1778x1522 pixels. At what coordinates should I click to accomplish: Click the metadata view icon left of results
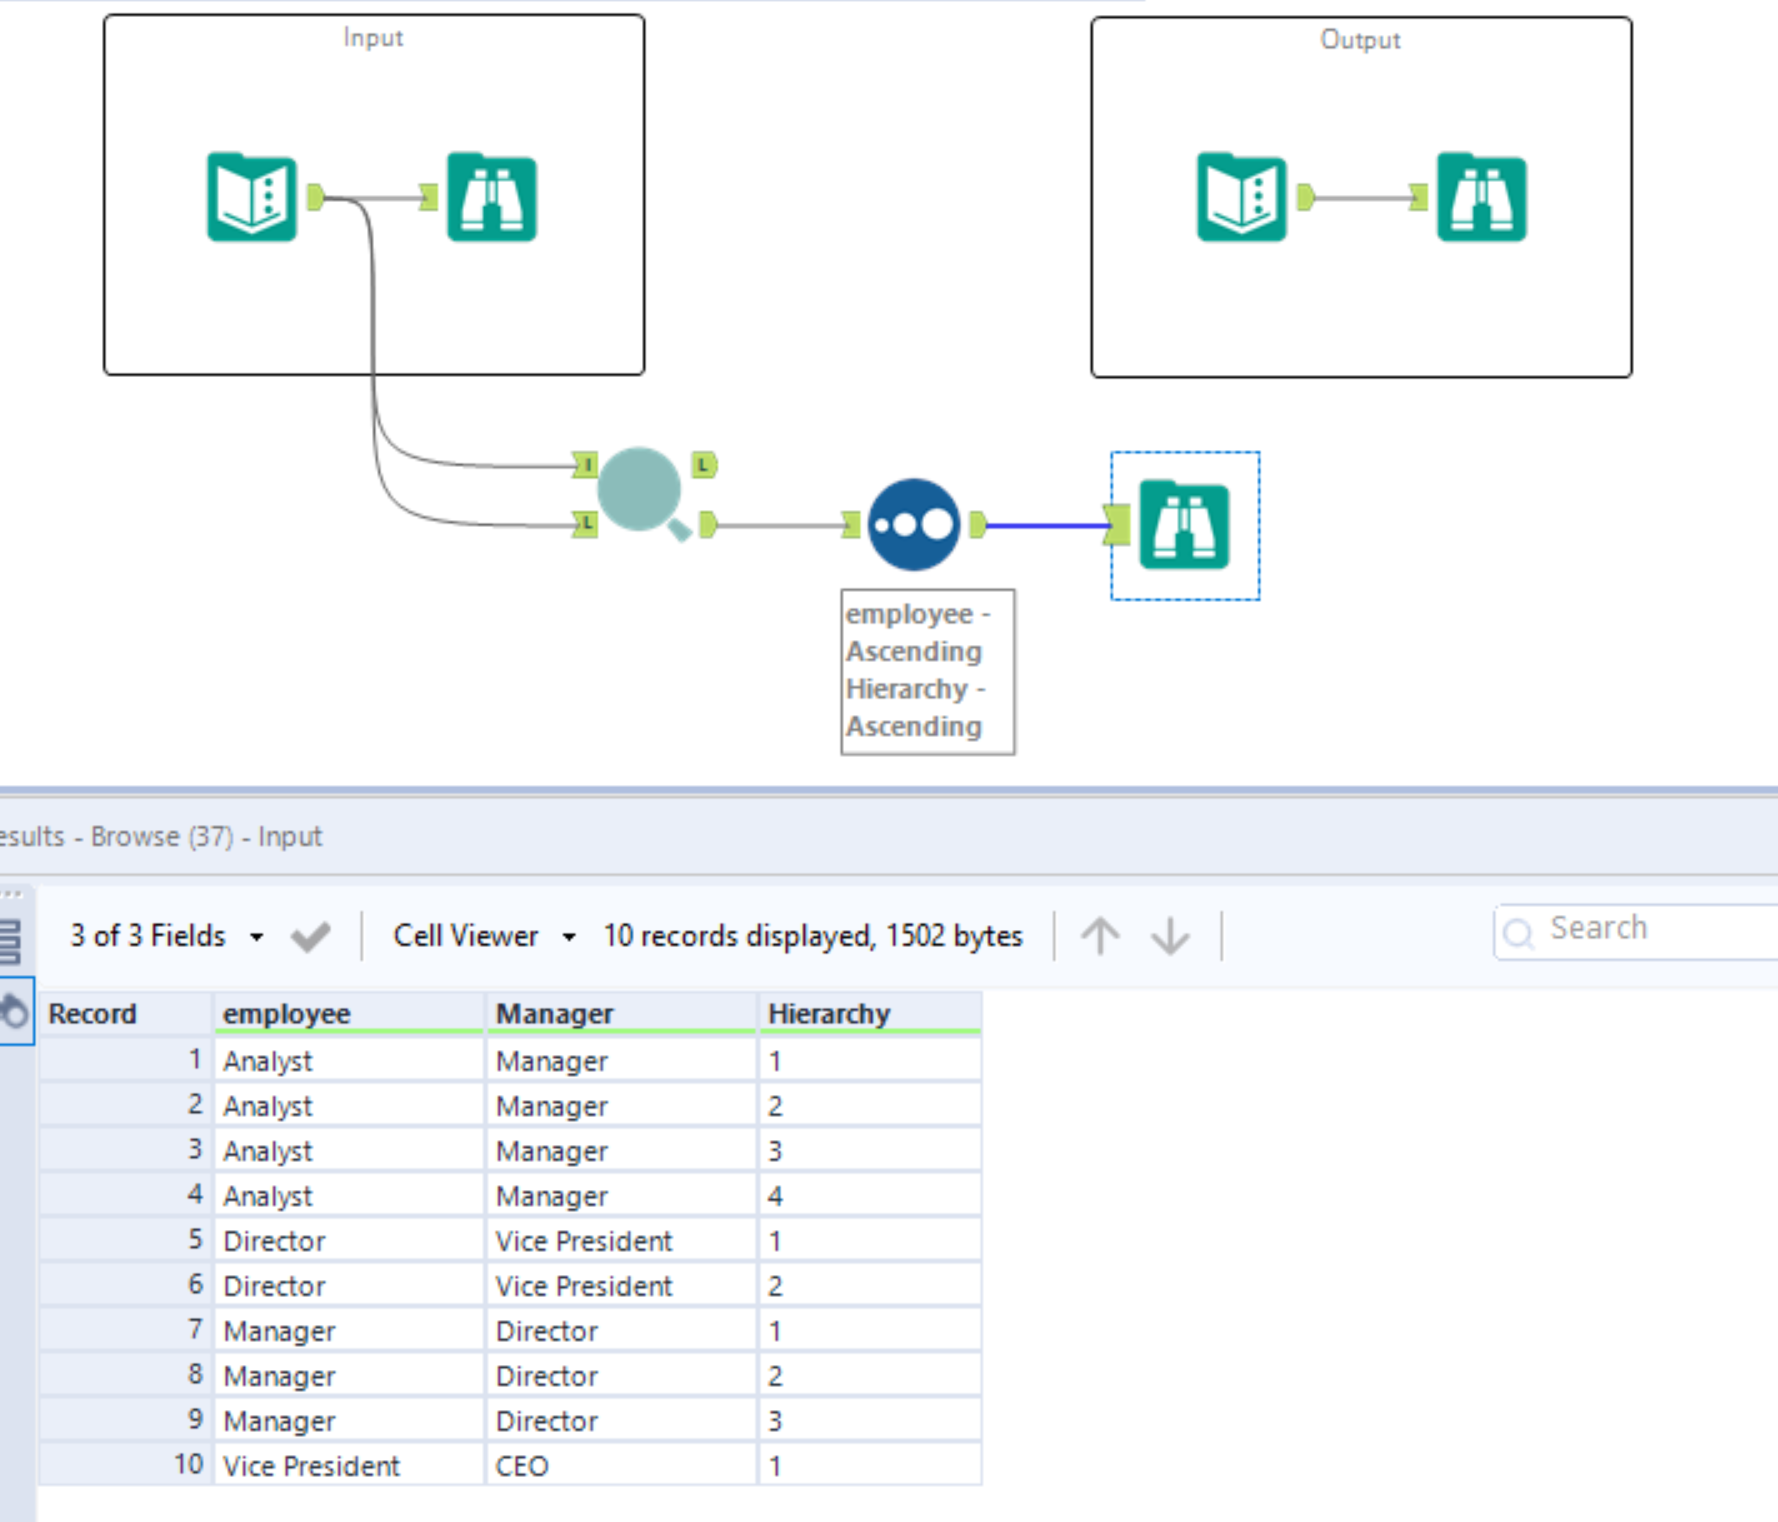click(x=9, y=940)
